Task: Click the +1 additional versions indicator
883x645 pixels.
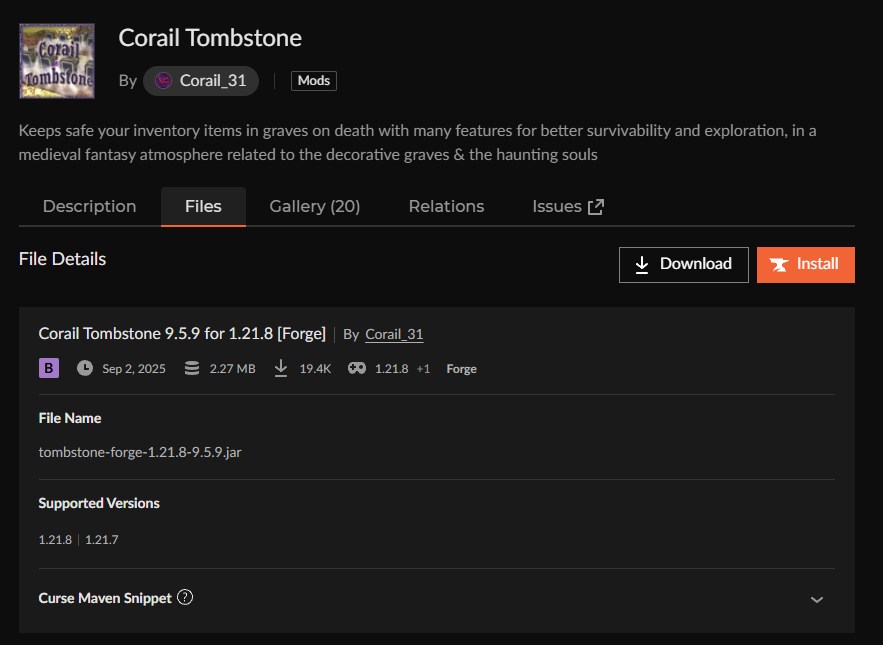Action: coord(423,369)
